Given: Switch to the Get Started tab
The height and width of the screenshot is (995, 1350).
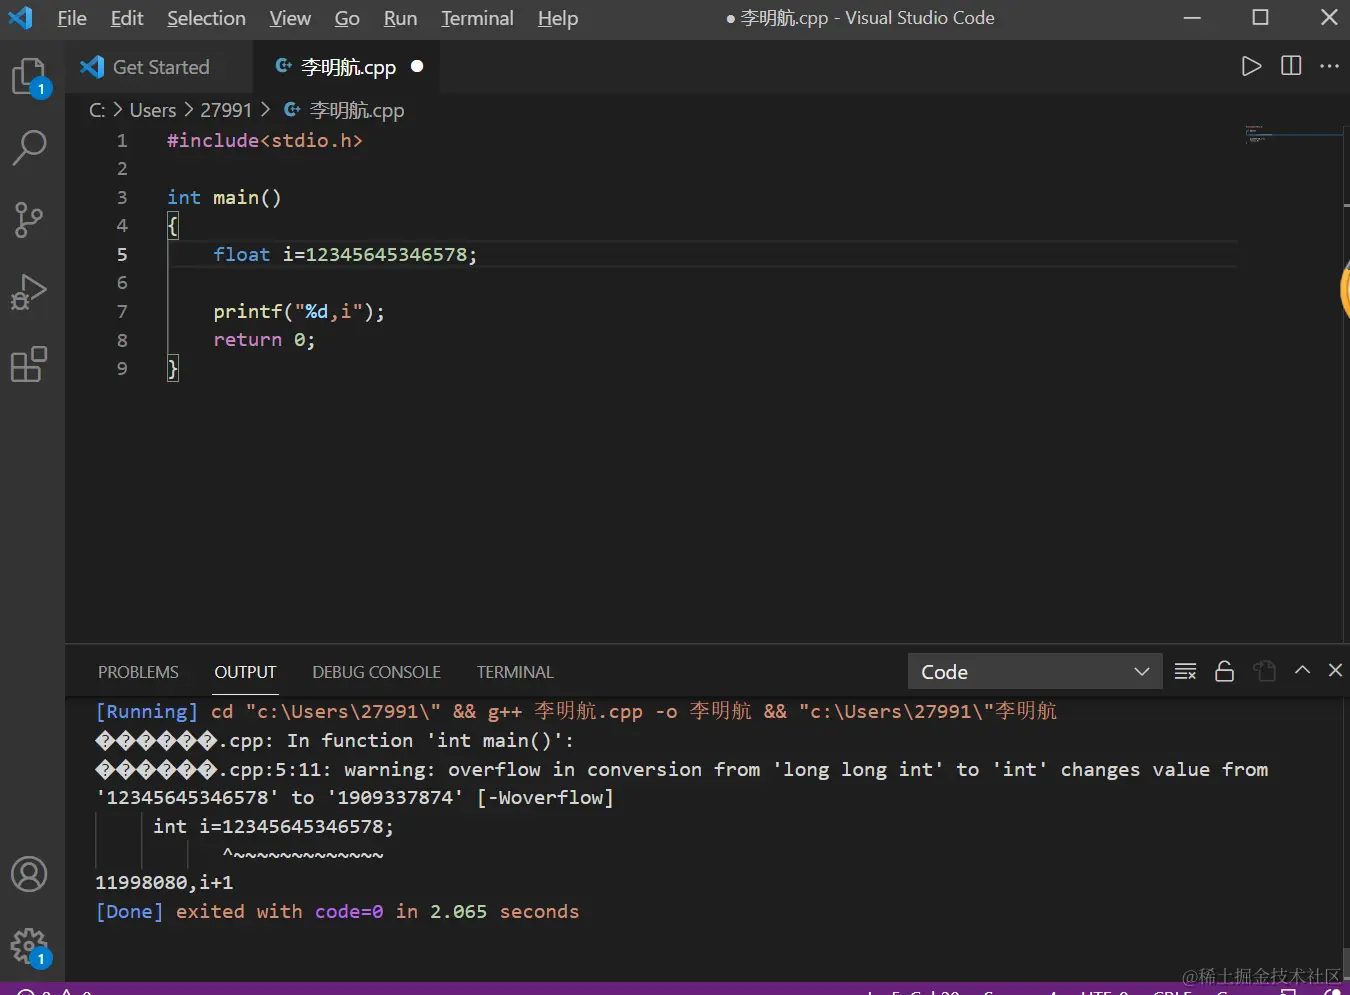Looking at the screenshot, I should pyautogui.click(x=160, y=67).
